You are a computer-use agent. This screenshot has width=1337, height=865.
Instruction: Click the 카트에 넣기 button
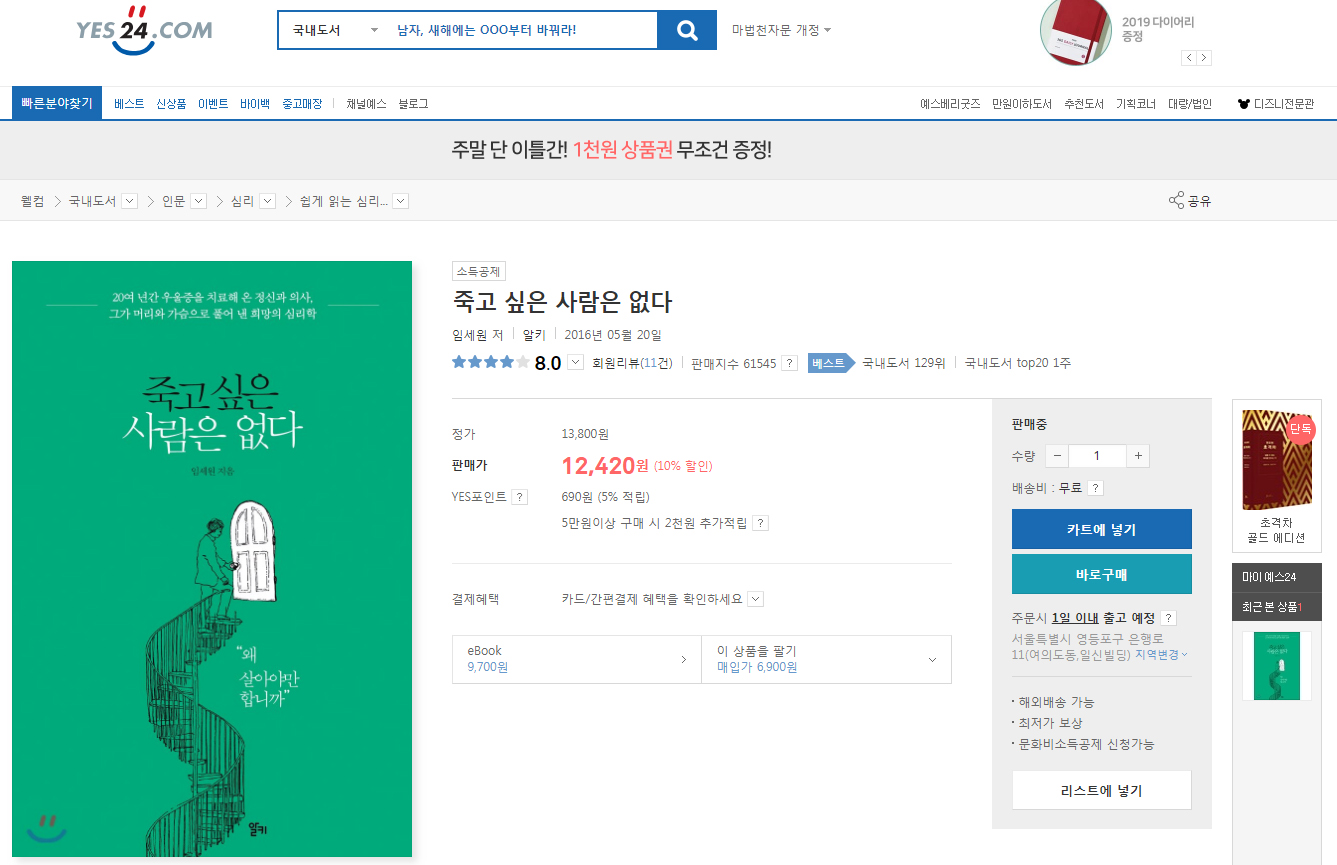coord(1101,529)
